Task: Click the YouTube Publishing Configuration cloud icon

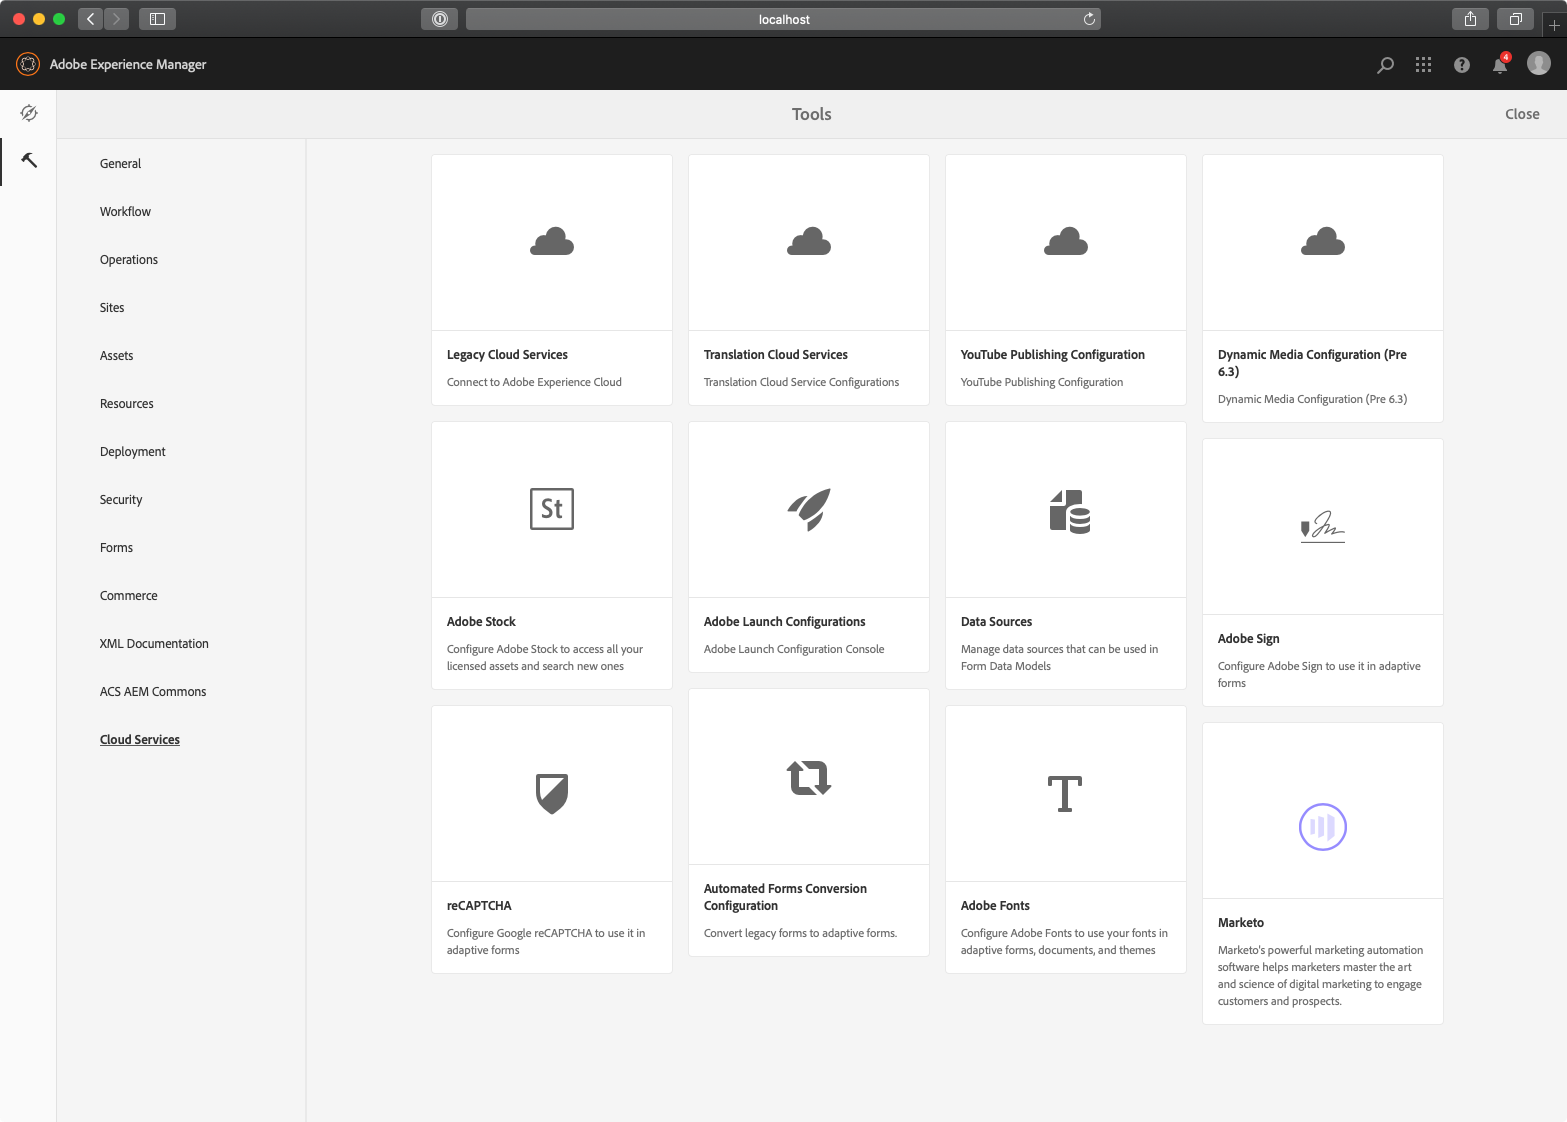Action: (x=1066, y=242)
